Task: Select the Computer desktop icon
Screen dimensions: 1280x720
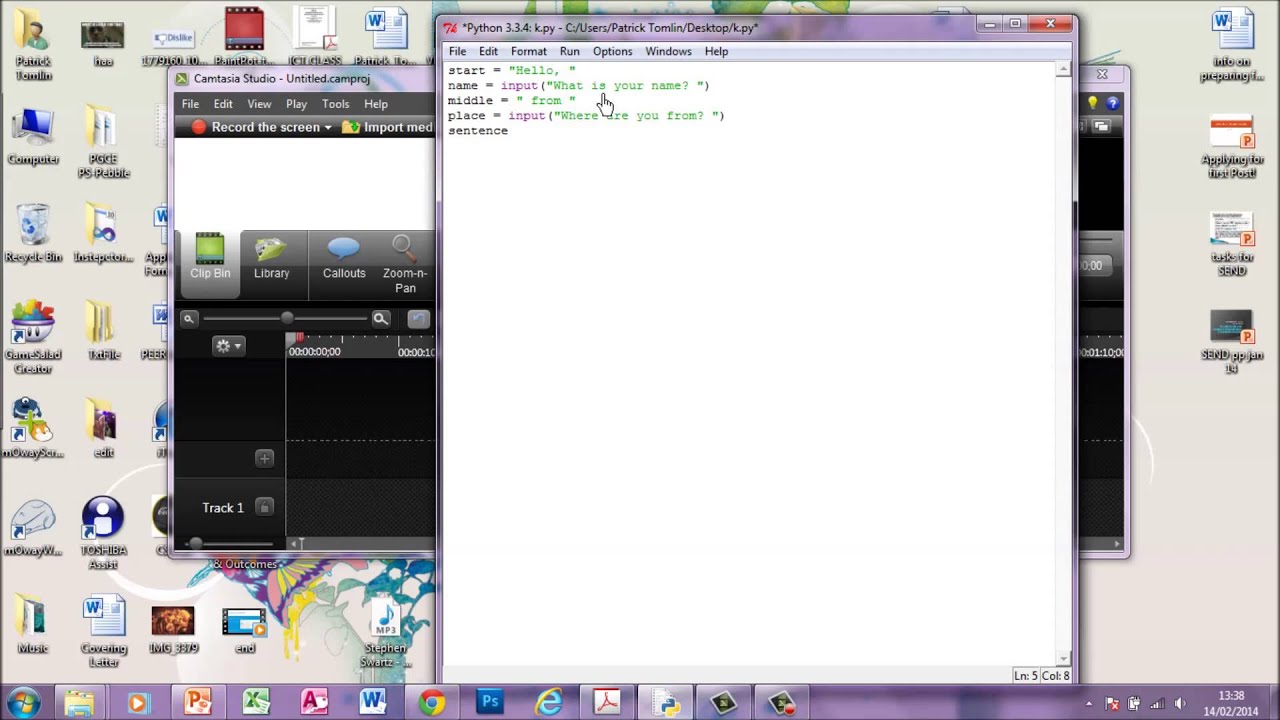Action: point(33,136)
